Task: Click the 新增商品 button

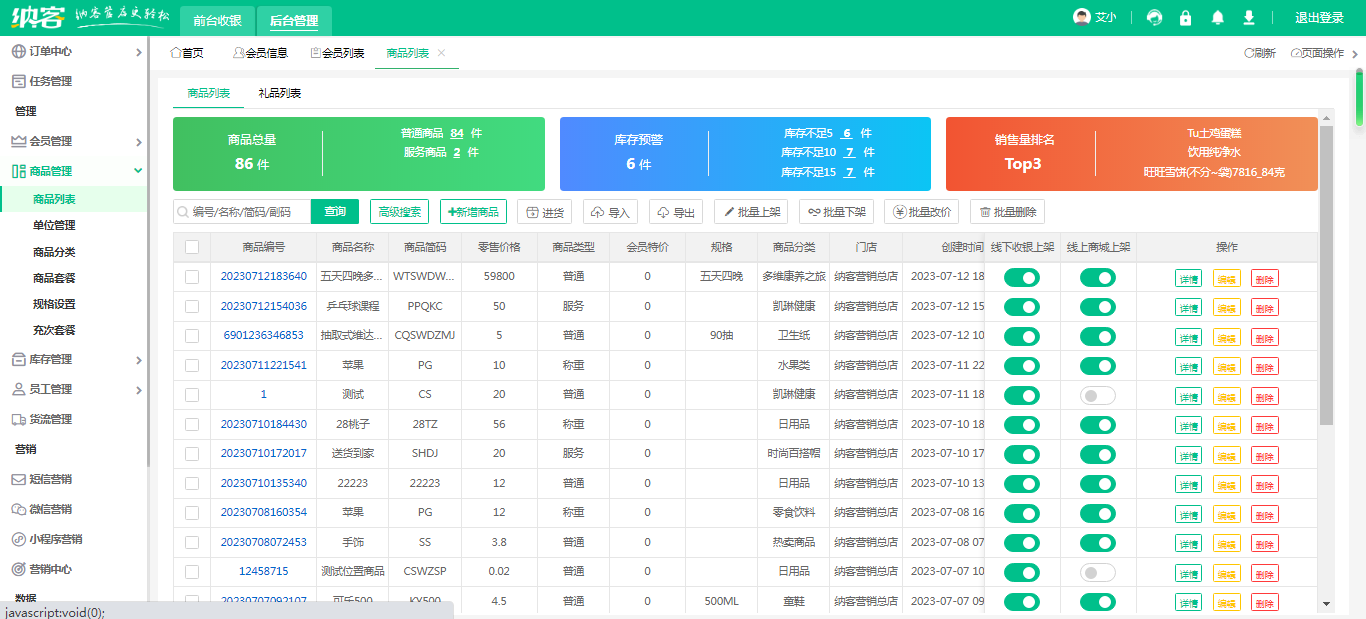Action: (x=473, y=212)
